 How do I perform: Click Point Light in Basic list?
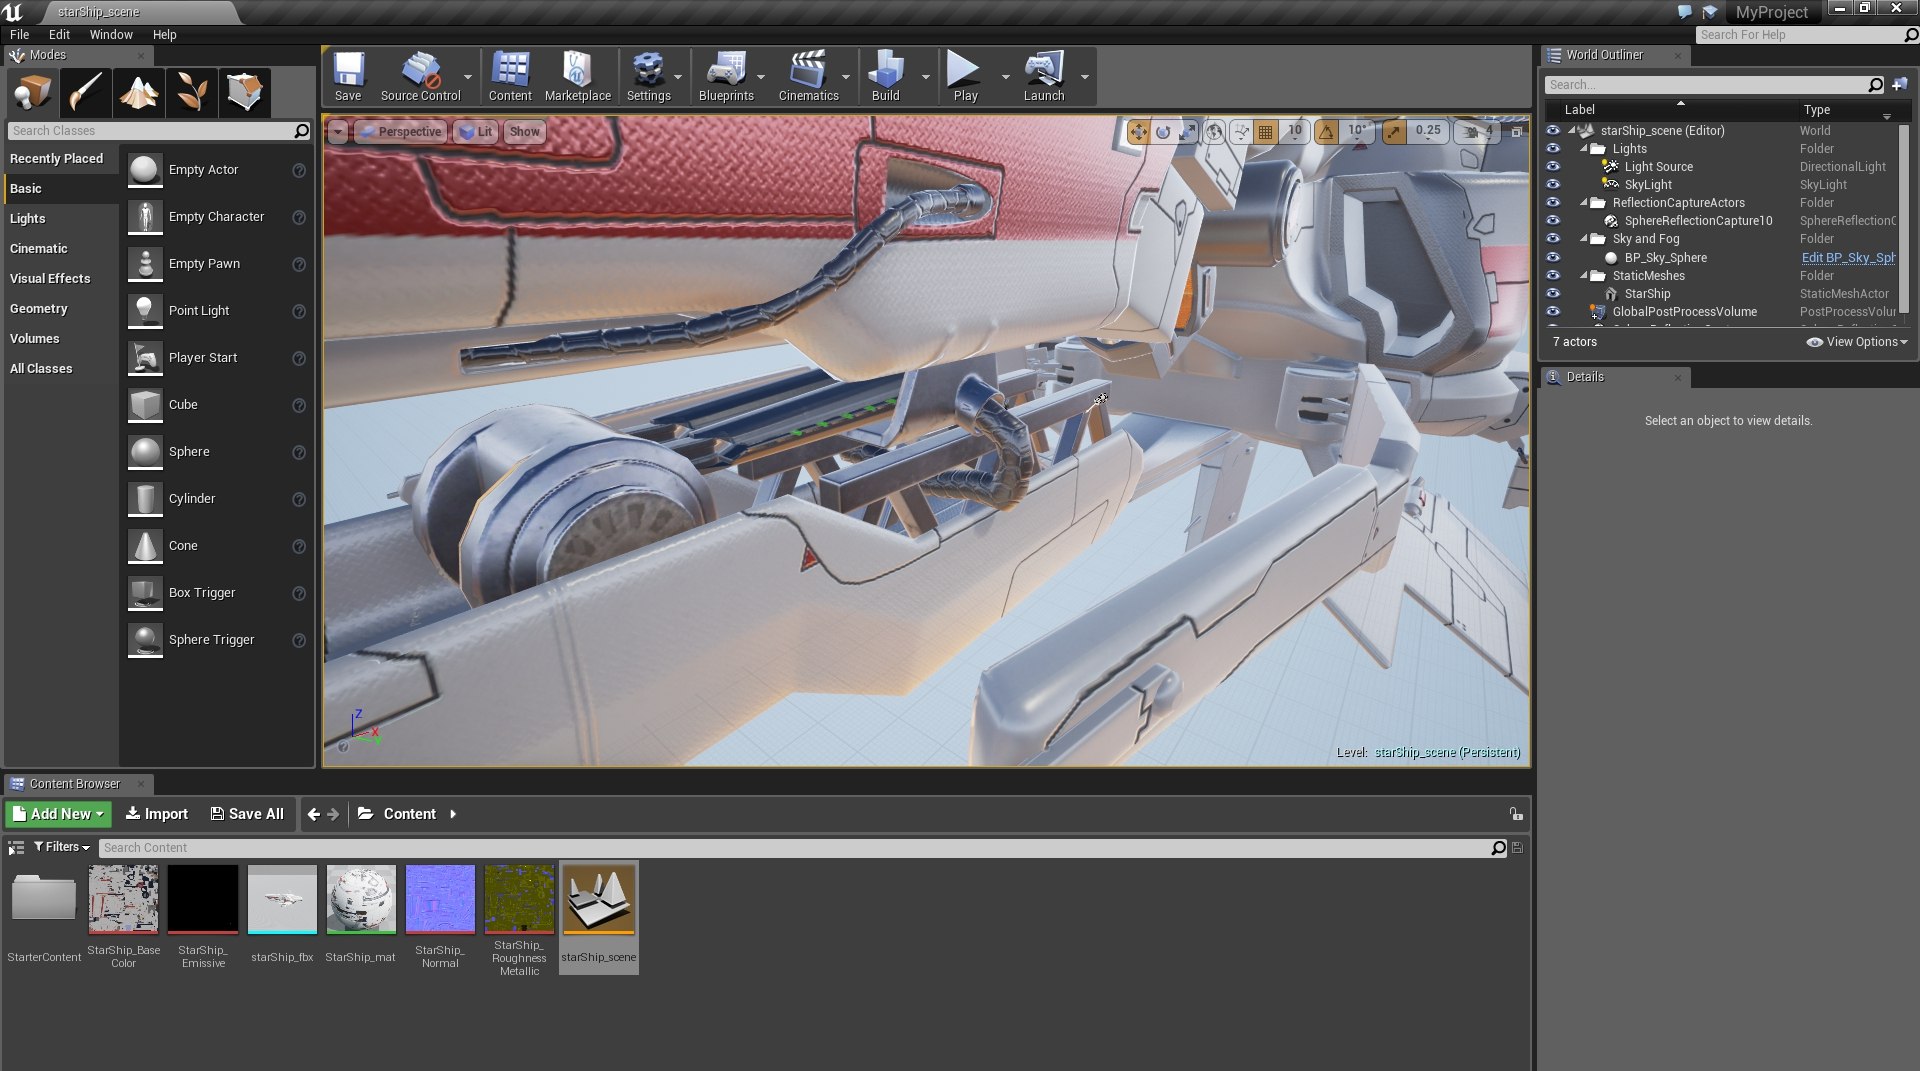pyautogui.click(x=217, y=311)
